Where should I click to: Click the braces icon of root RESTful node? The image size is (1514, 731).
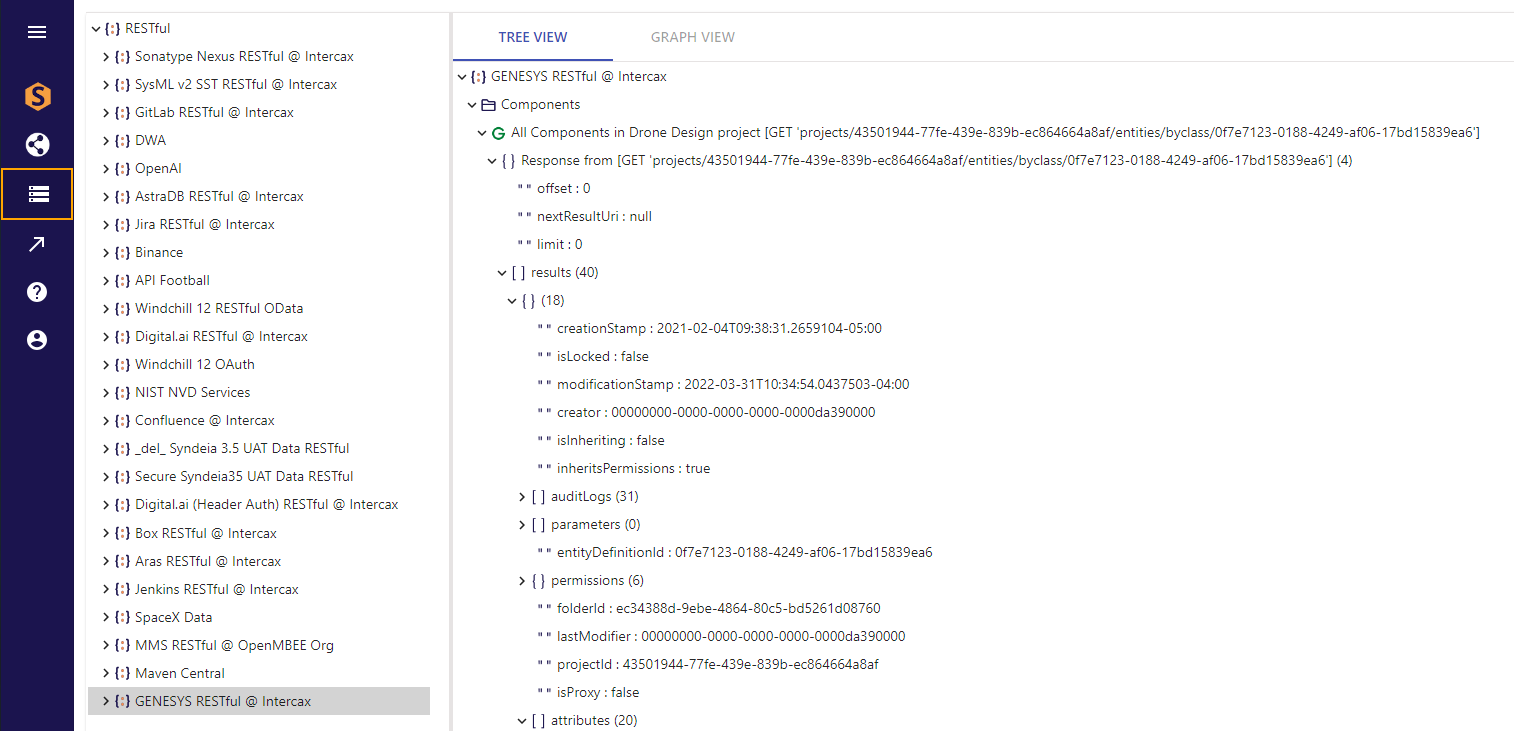113,29
